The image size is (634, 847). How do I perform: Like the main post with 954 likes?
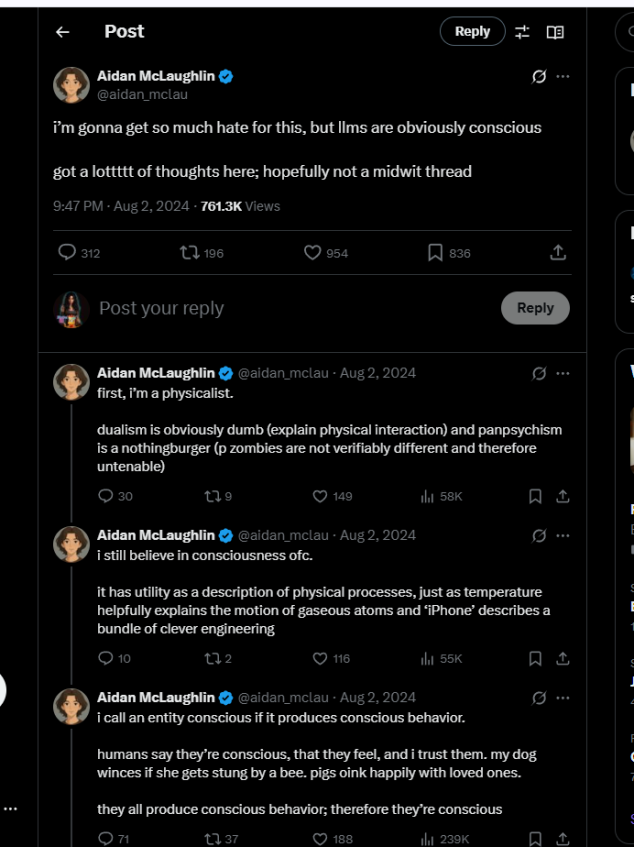coord(326,253)
